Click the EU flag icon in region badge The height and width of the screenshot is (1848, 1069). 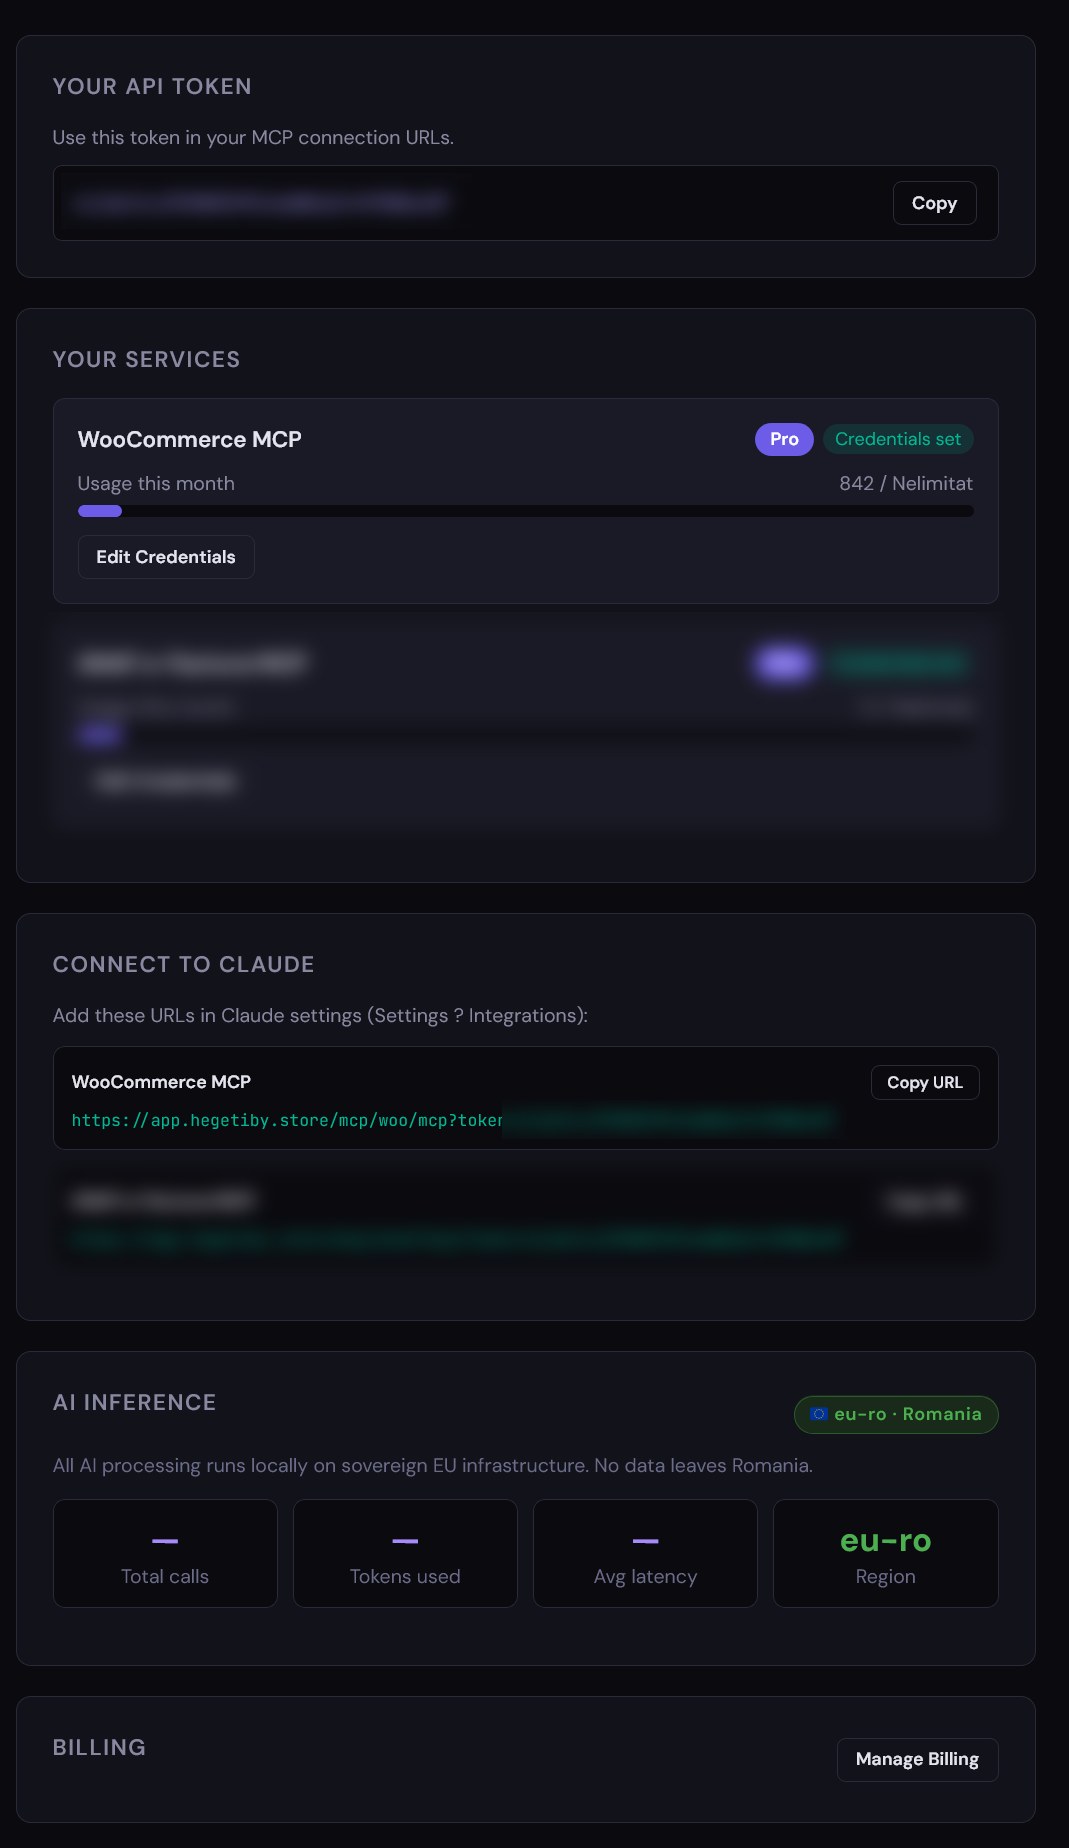[x=819, y=1414]
